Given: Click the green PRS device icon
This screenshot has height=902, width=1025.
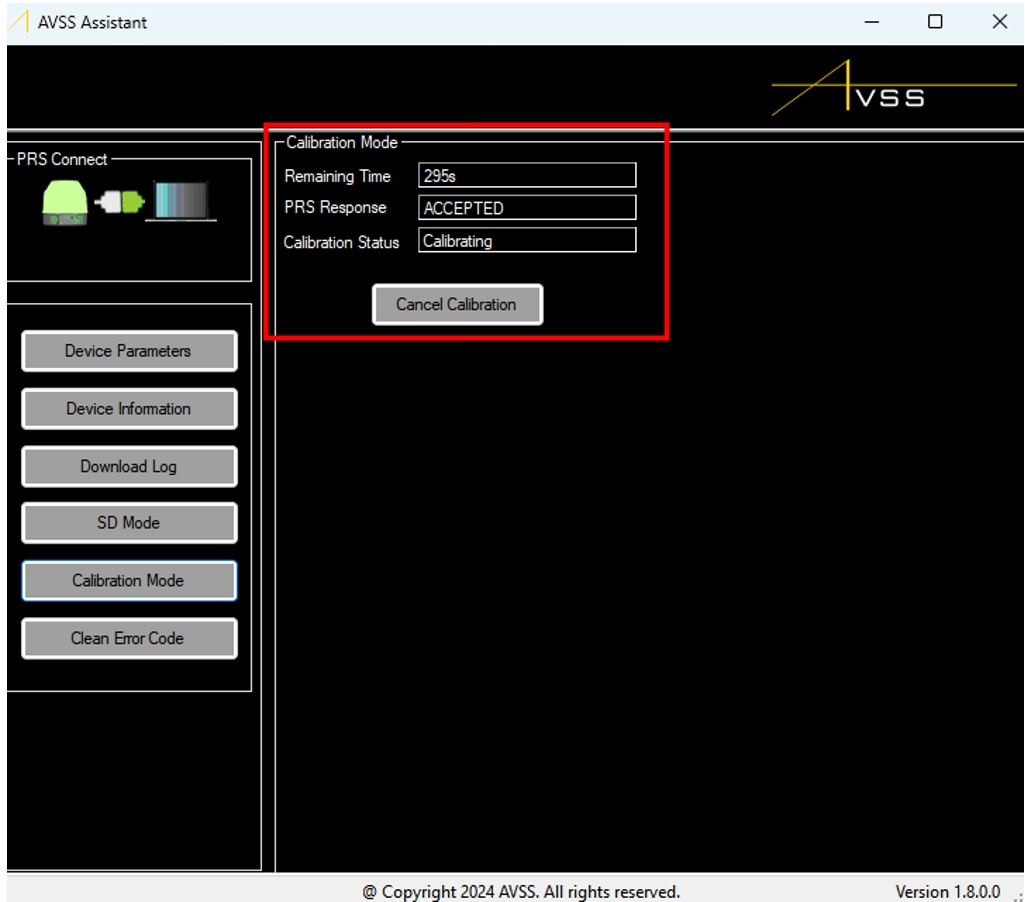Looking at the screenshot, I should pyautogui.click(x=65, y=202).
